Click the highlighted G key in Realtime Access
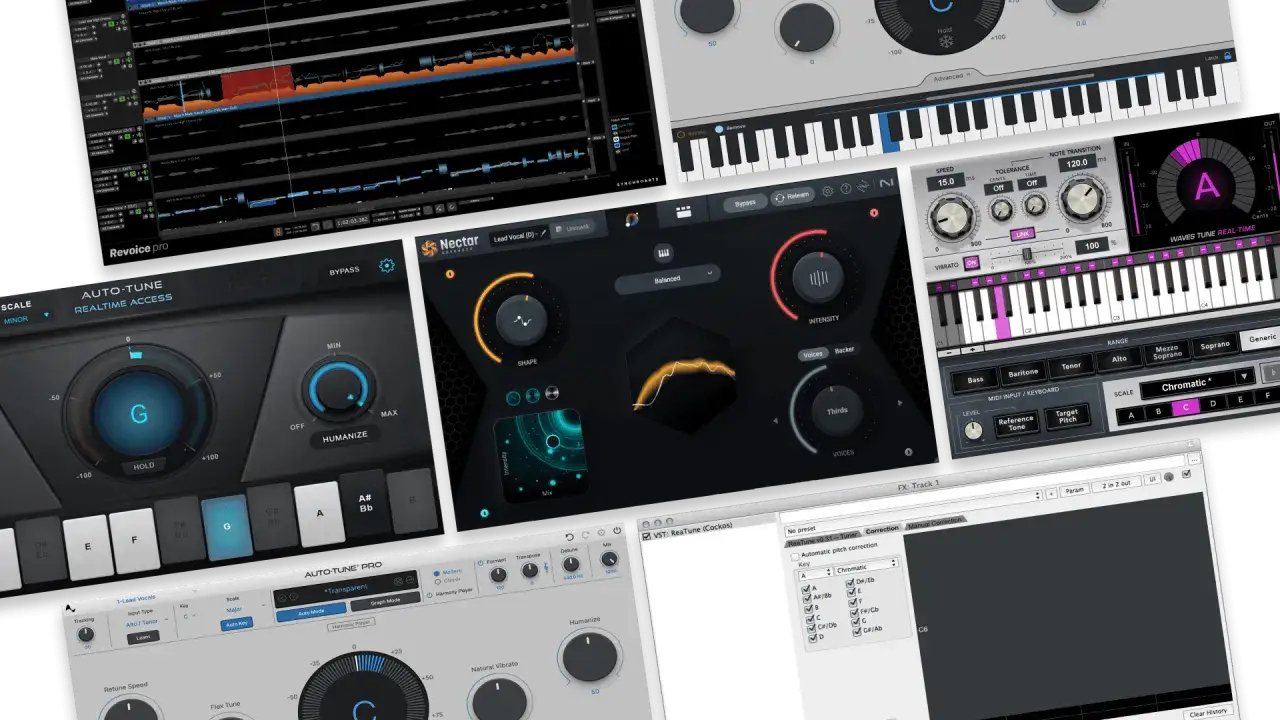1280x720 pixels. coord(227,527)
